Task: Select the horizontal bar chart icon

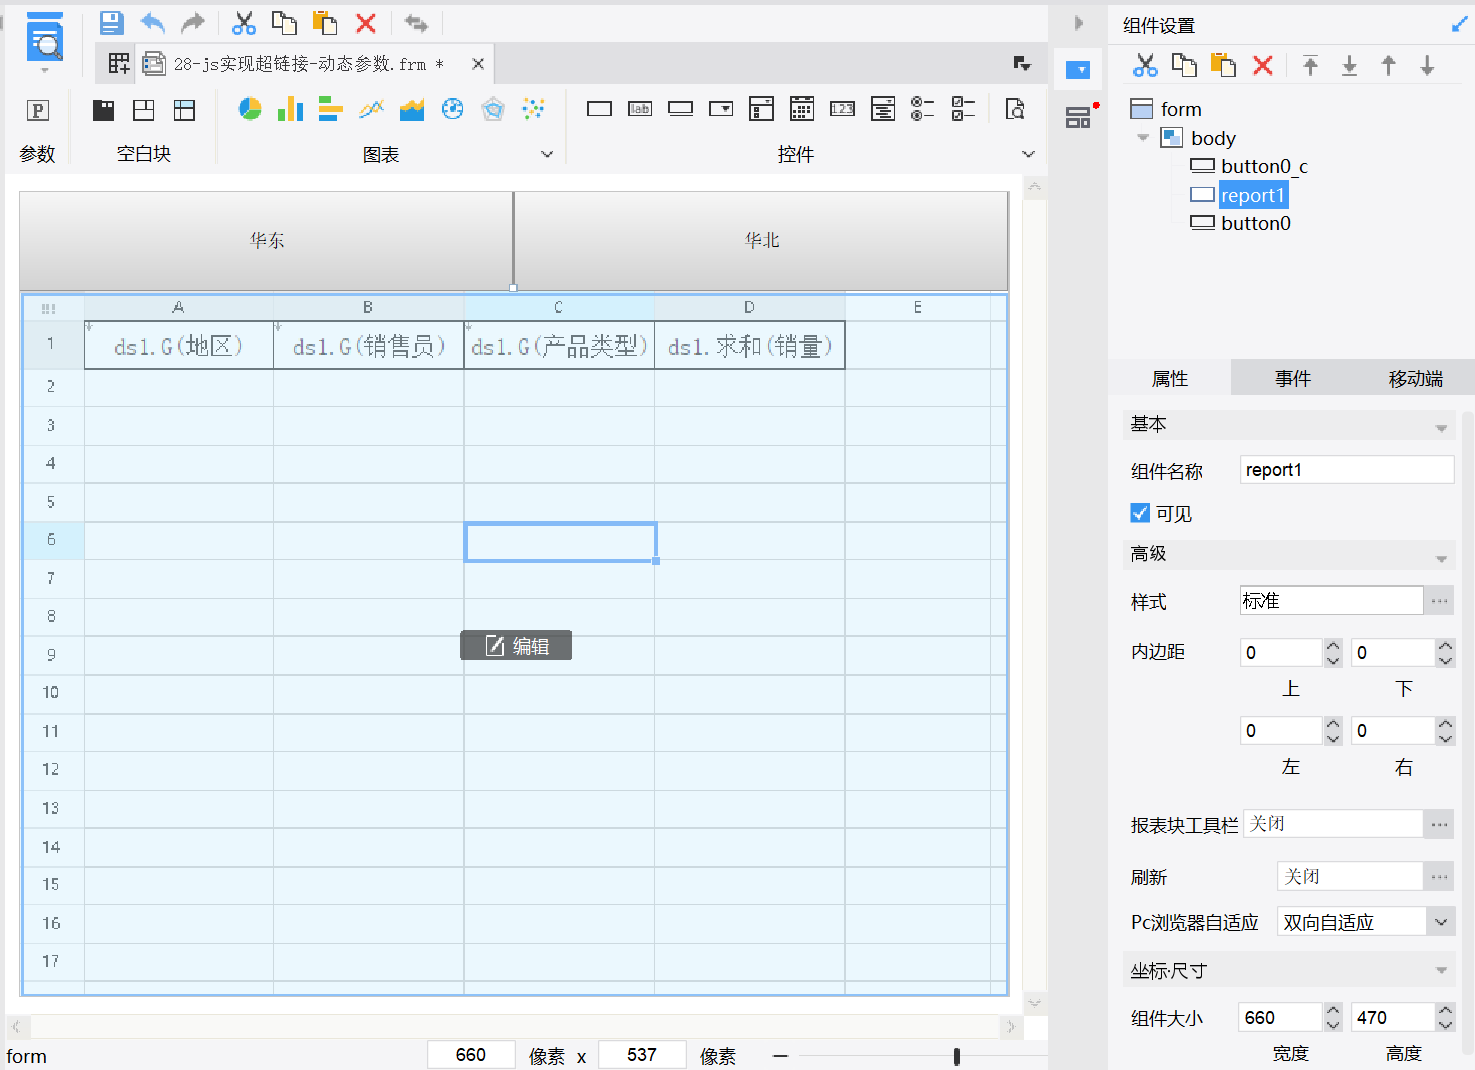Action: (x=331, y=109)
